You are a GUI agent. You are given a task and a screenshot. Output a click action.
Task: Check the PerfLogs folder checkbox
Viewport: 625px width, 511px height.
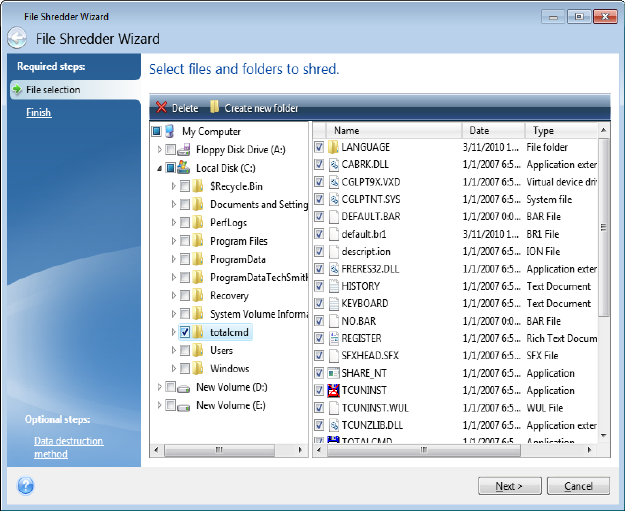point(185,222)
